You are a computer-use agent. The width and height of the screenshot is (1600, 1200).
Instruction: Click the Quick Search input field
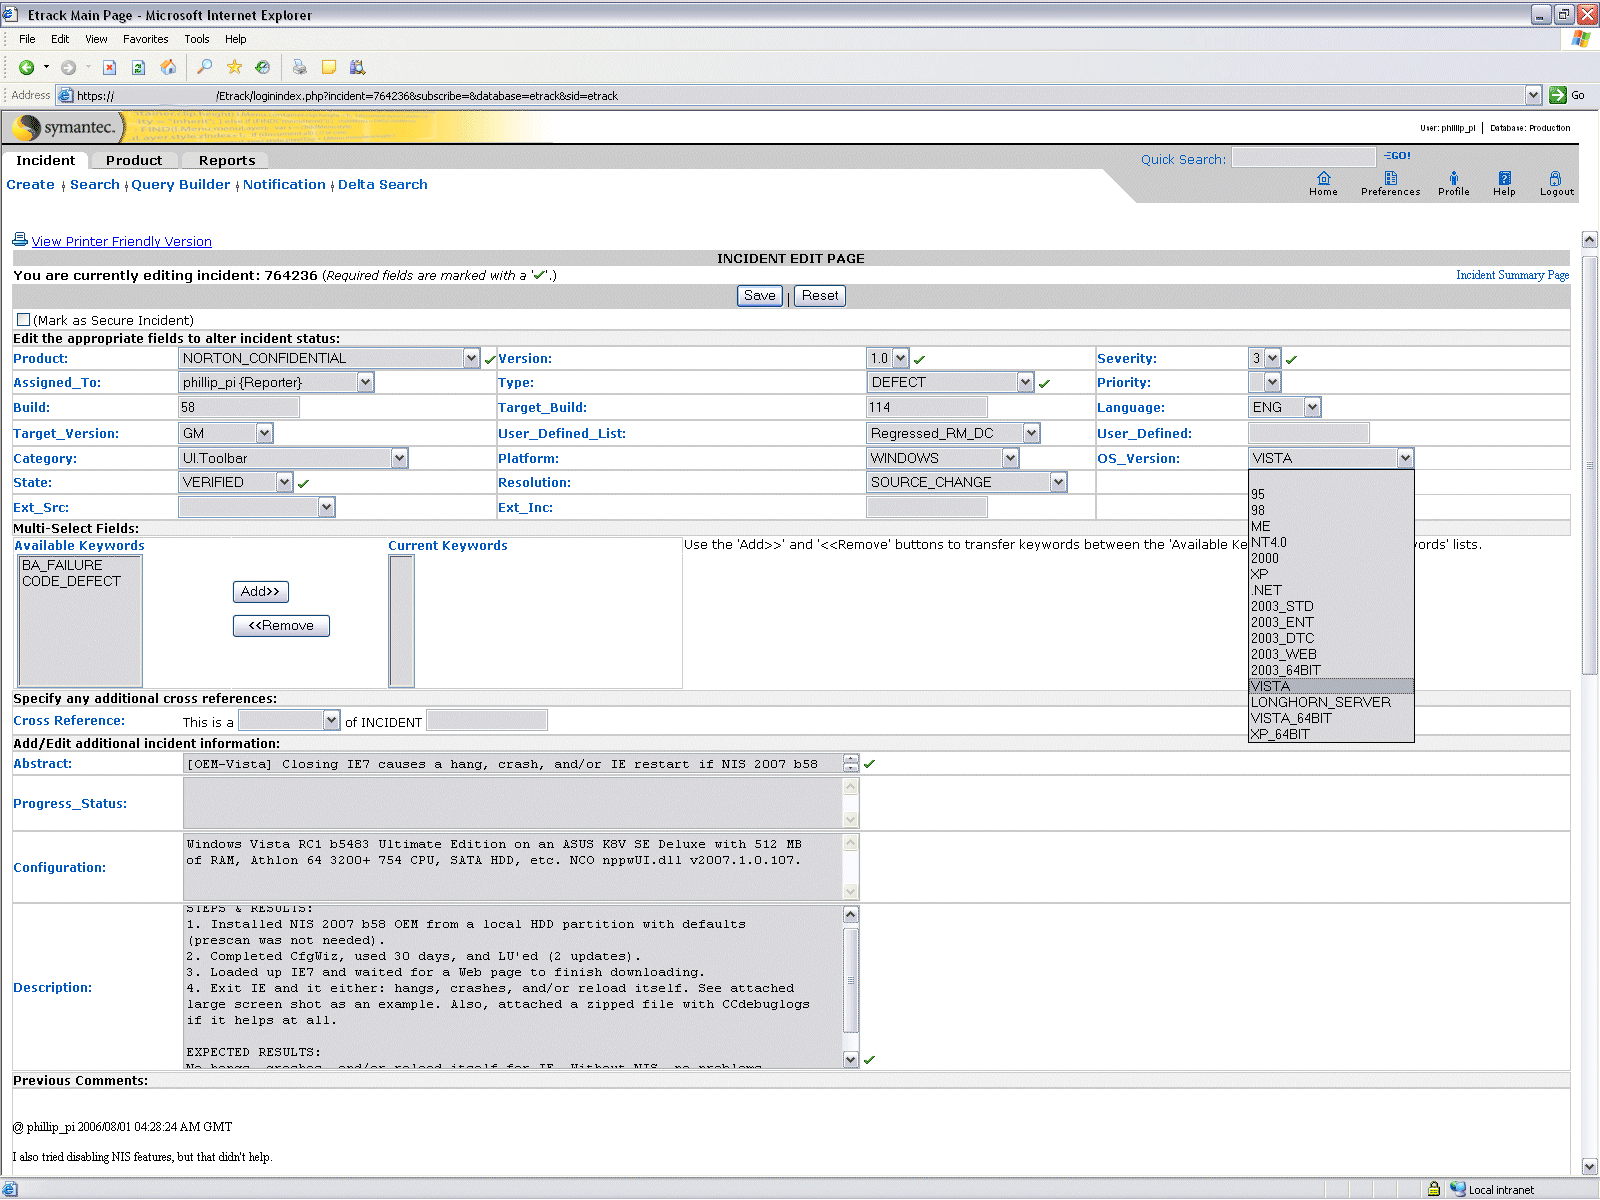pos(1304,157)
